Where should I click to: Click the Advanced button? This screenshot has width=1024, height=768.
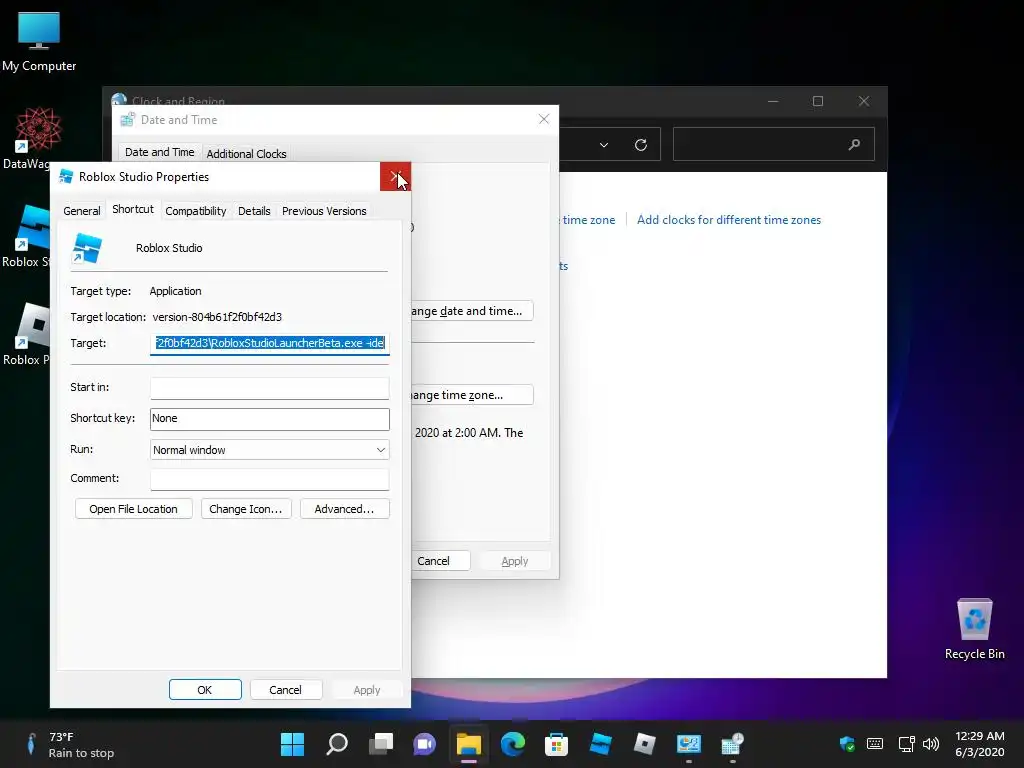click(x=344, y=509)
